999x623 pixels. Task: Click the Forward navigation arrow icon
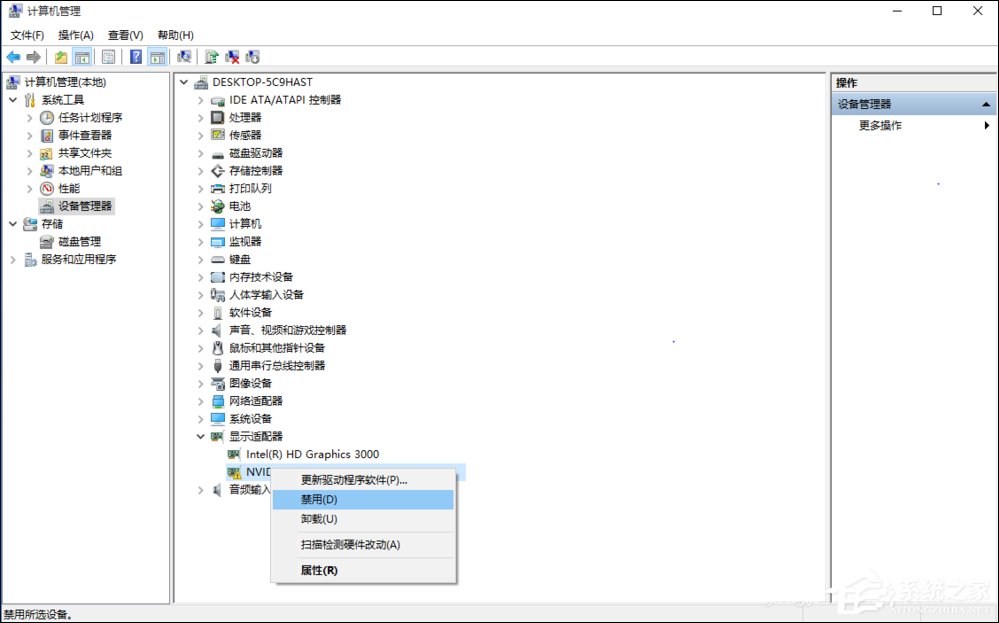(33, 57)
